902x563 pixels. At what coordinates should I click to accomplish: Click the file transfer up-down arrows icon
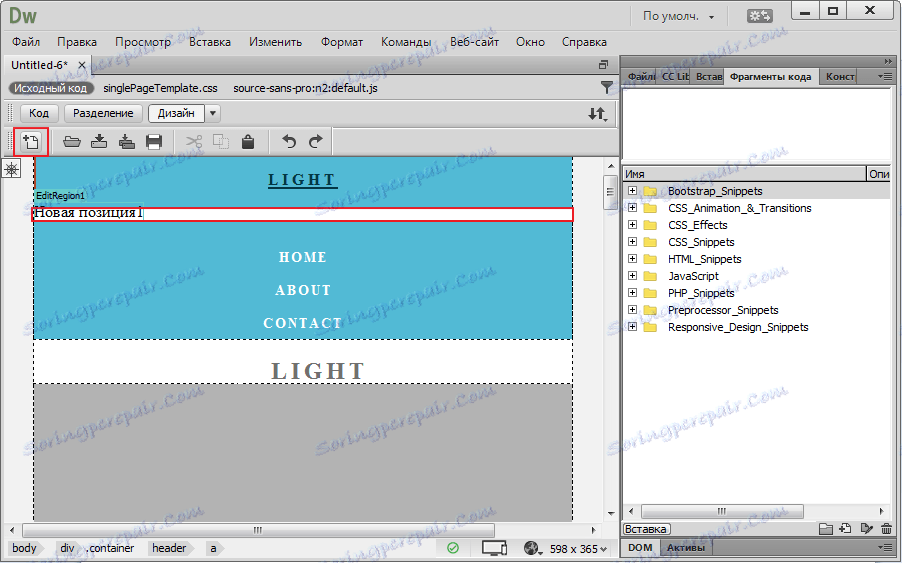pos(598,114)
